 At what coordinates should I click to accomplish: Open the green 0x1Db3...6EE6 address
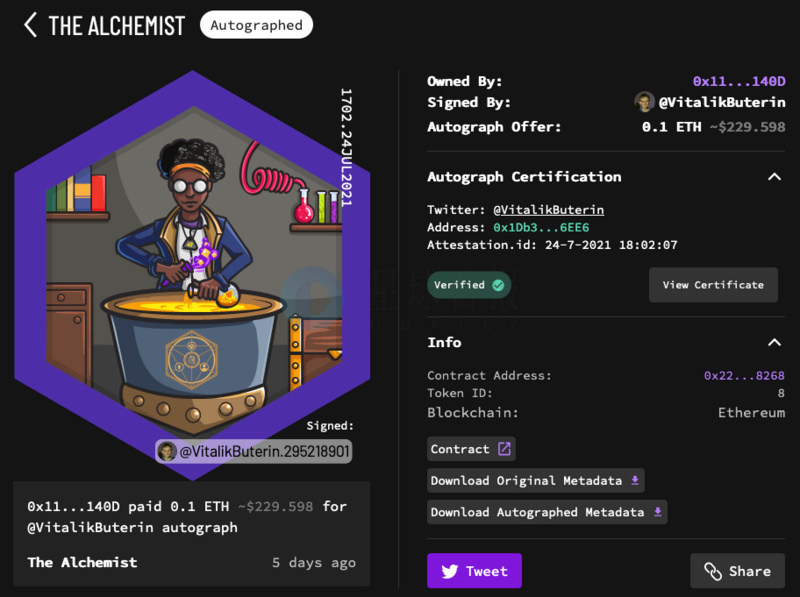[541, 228]
